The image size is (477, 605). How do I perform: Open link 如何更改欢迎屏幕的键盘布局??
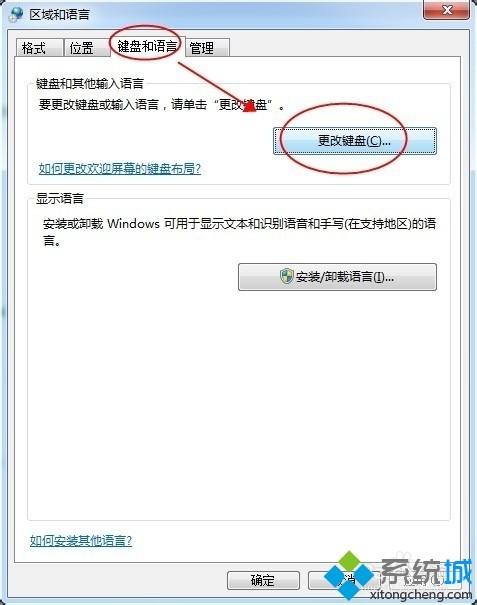click(x=120, y=169)
